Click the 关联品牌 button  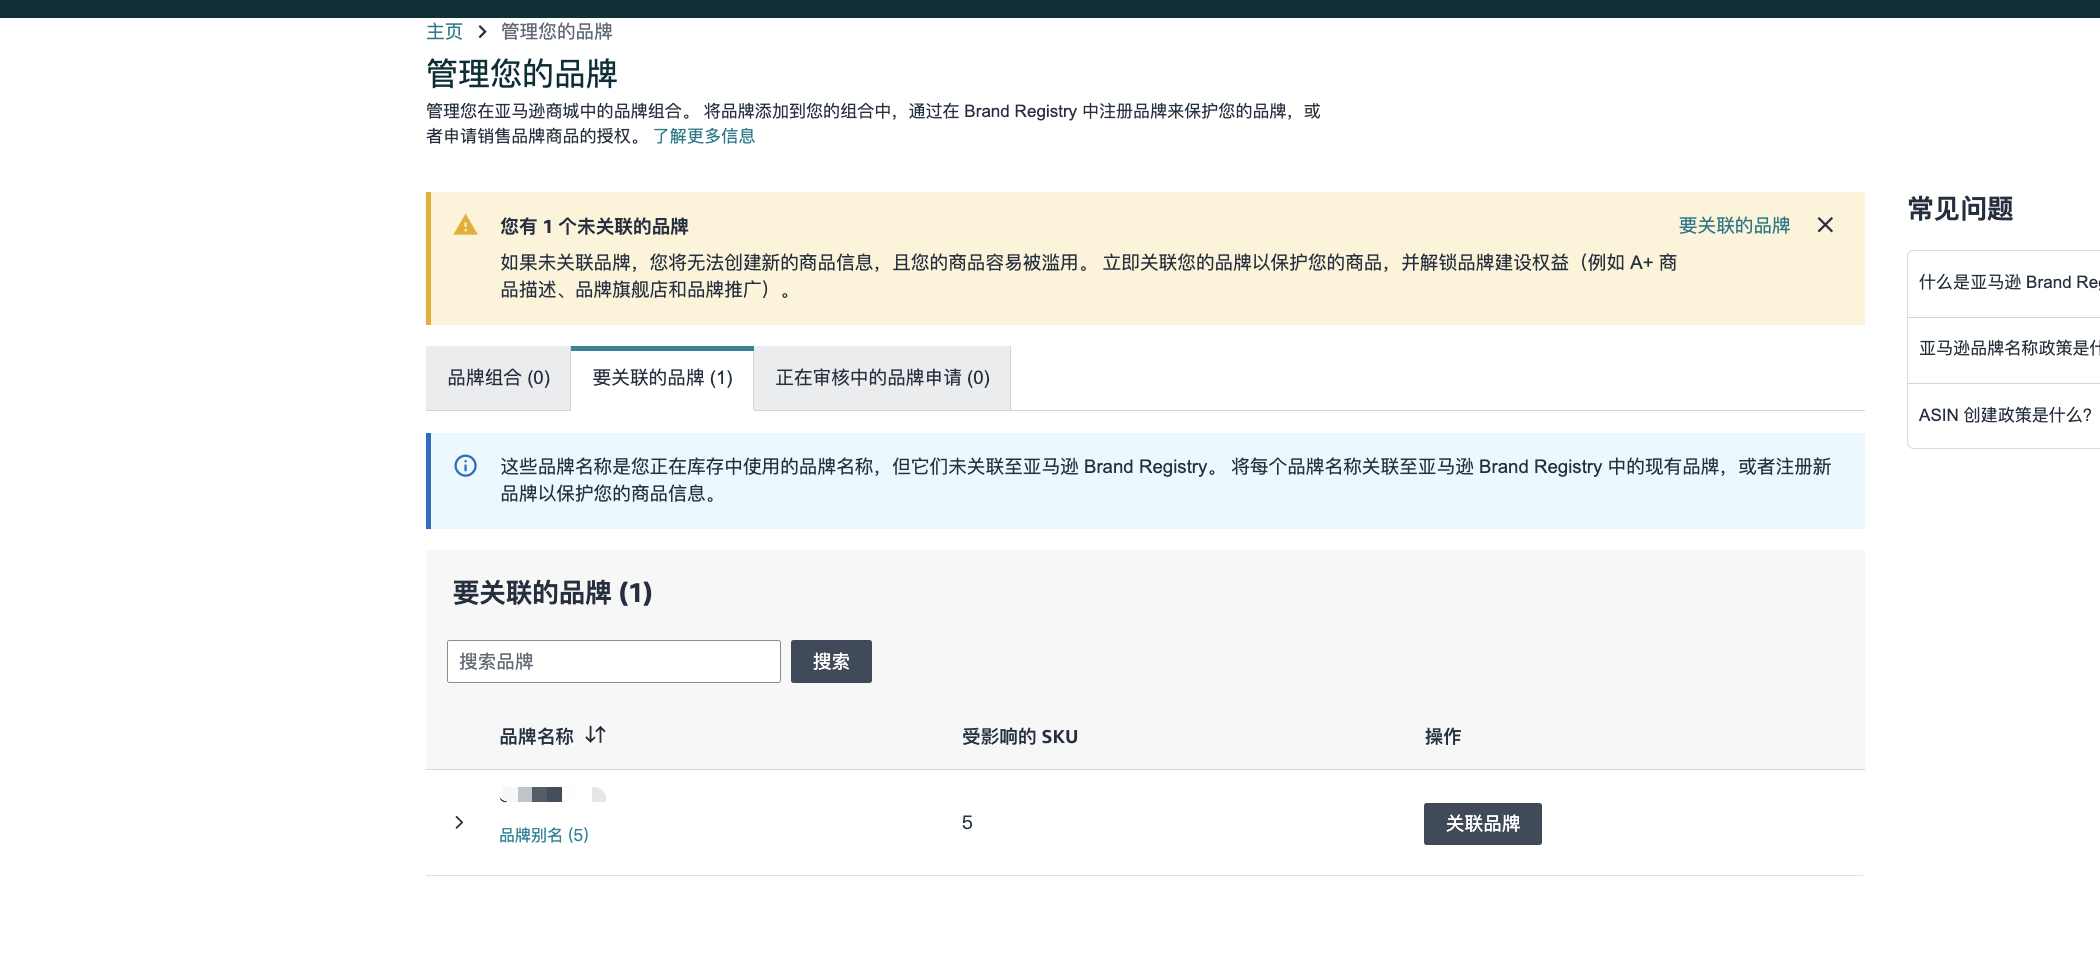(1482, 823)
